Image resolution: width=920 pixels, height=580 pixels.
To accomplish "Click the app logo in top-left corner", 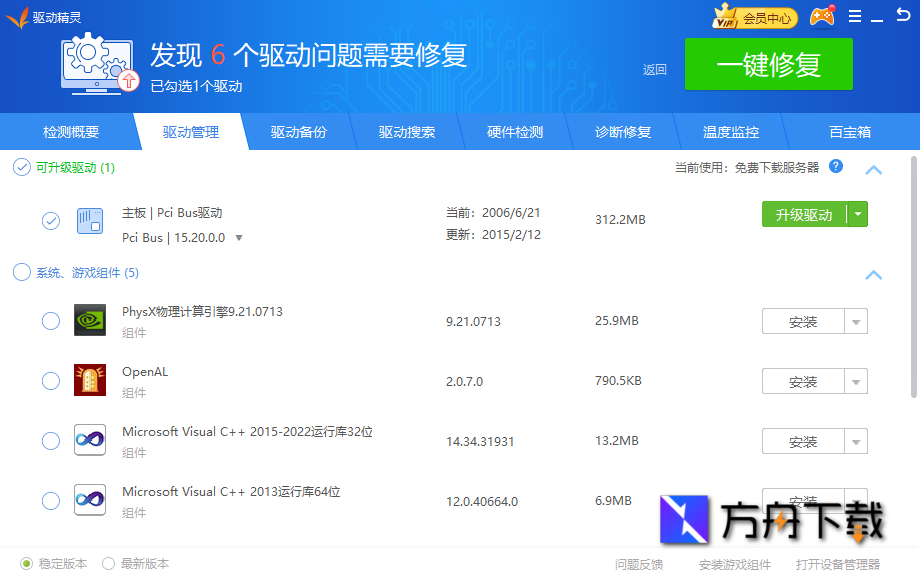I will pos(16,16).
